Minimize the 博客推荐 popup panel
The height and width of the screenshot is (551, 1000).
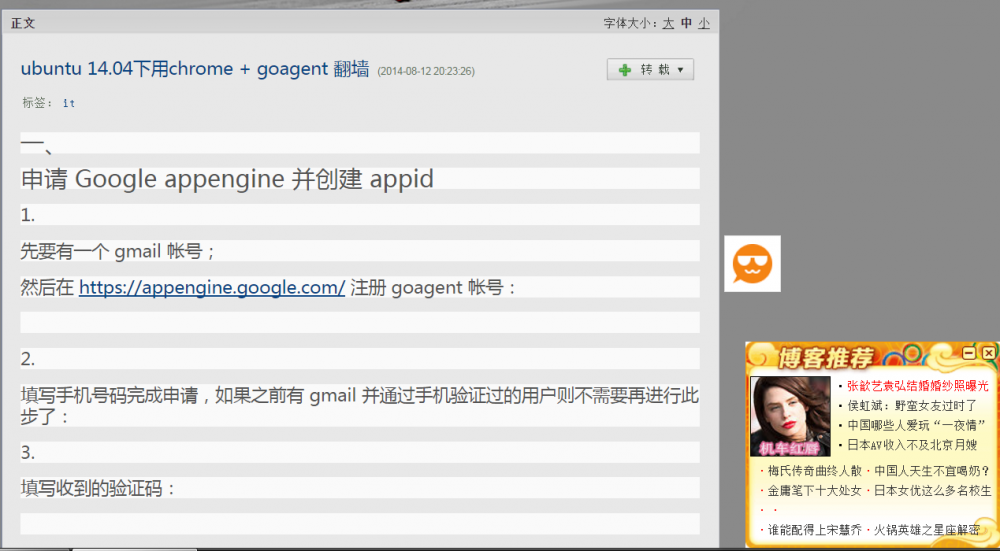click(x=968, y=353)
